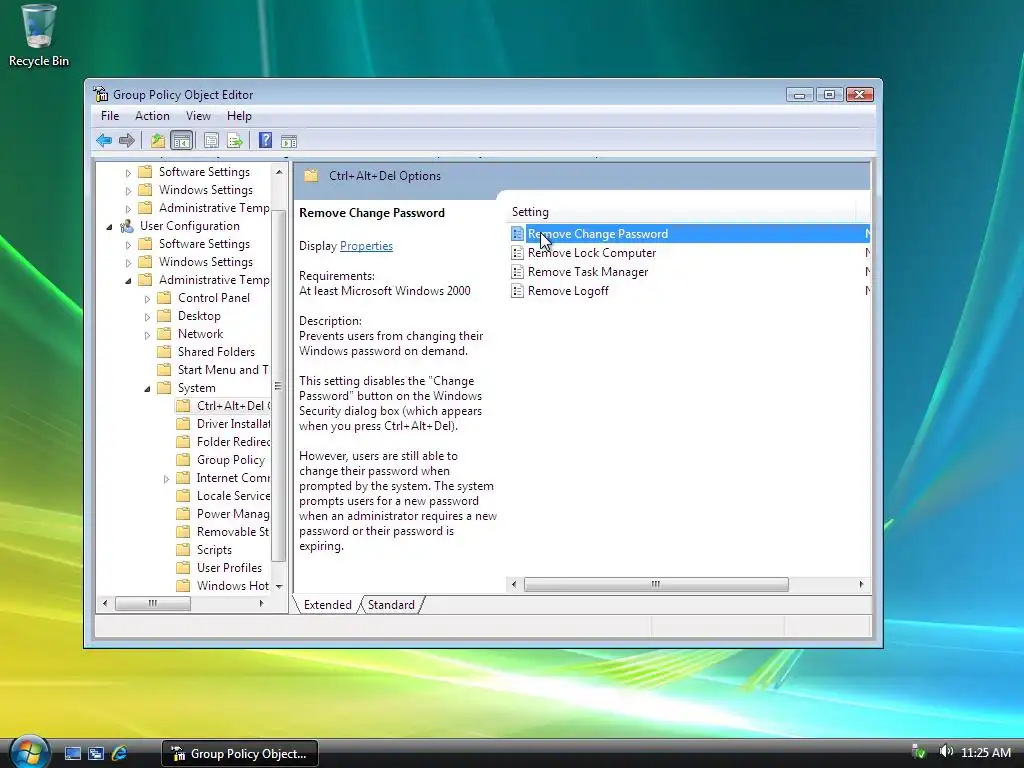
Task: Click the Remove Logoff policy icon
Action: pyautogui.click(x=517, y=291)
